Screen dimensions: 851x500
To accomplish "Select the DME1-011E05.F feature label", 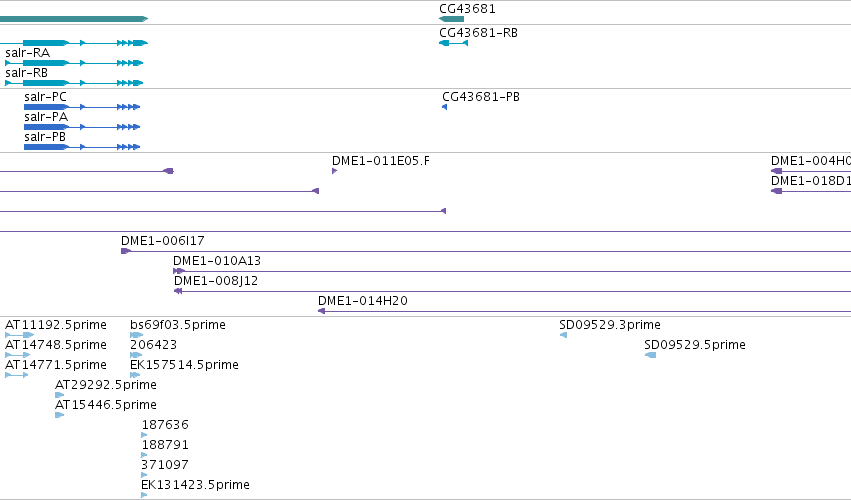I will (x=381, y=161).
